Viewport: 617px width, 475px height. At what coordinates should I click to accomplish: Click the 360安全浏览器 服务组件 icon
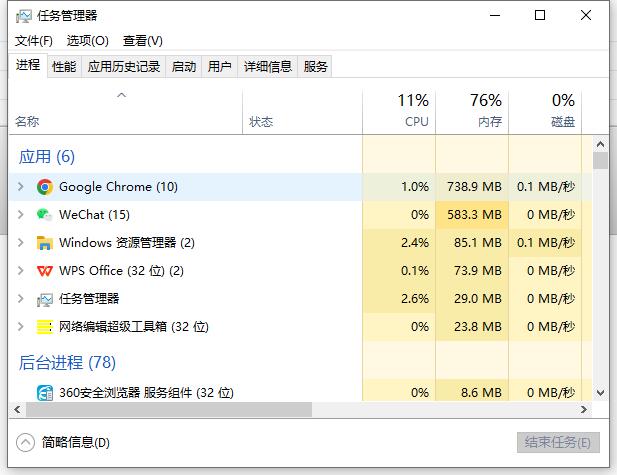tap(44, 393)
